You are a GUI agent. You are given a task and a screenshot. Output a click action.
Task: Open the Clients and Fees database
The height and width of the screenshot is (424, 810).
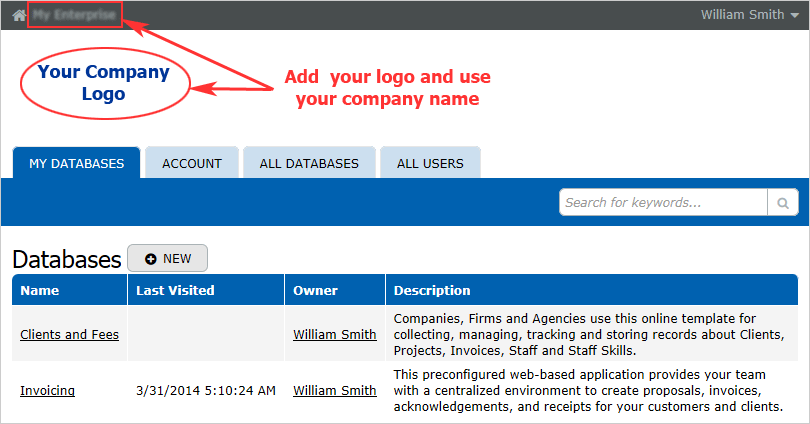pos(69,335)
